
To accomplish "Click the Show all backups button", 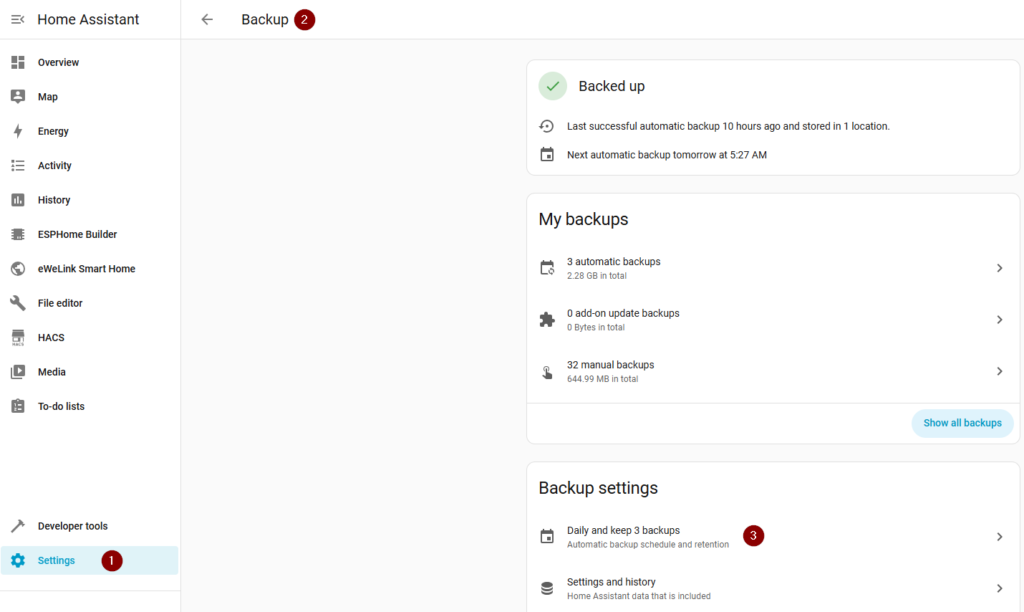I will click(x=962, y=423).
